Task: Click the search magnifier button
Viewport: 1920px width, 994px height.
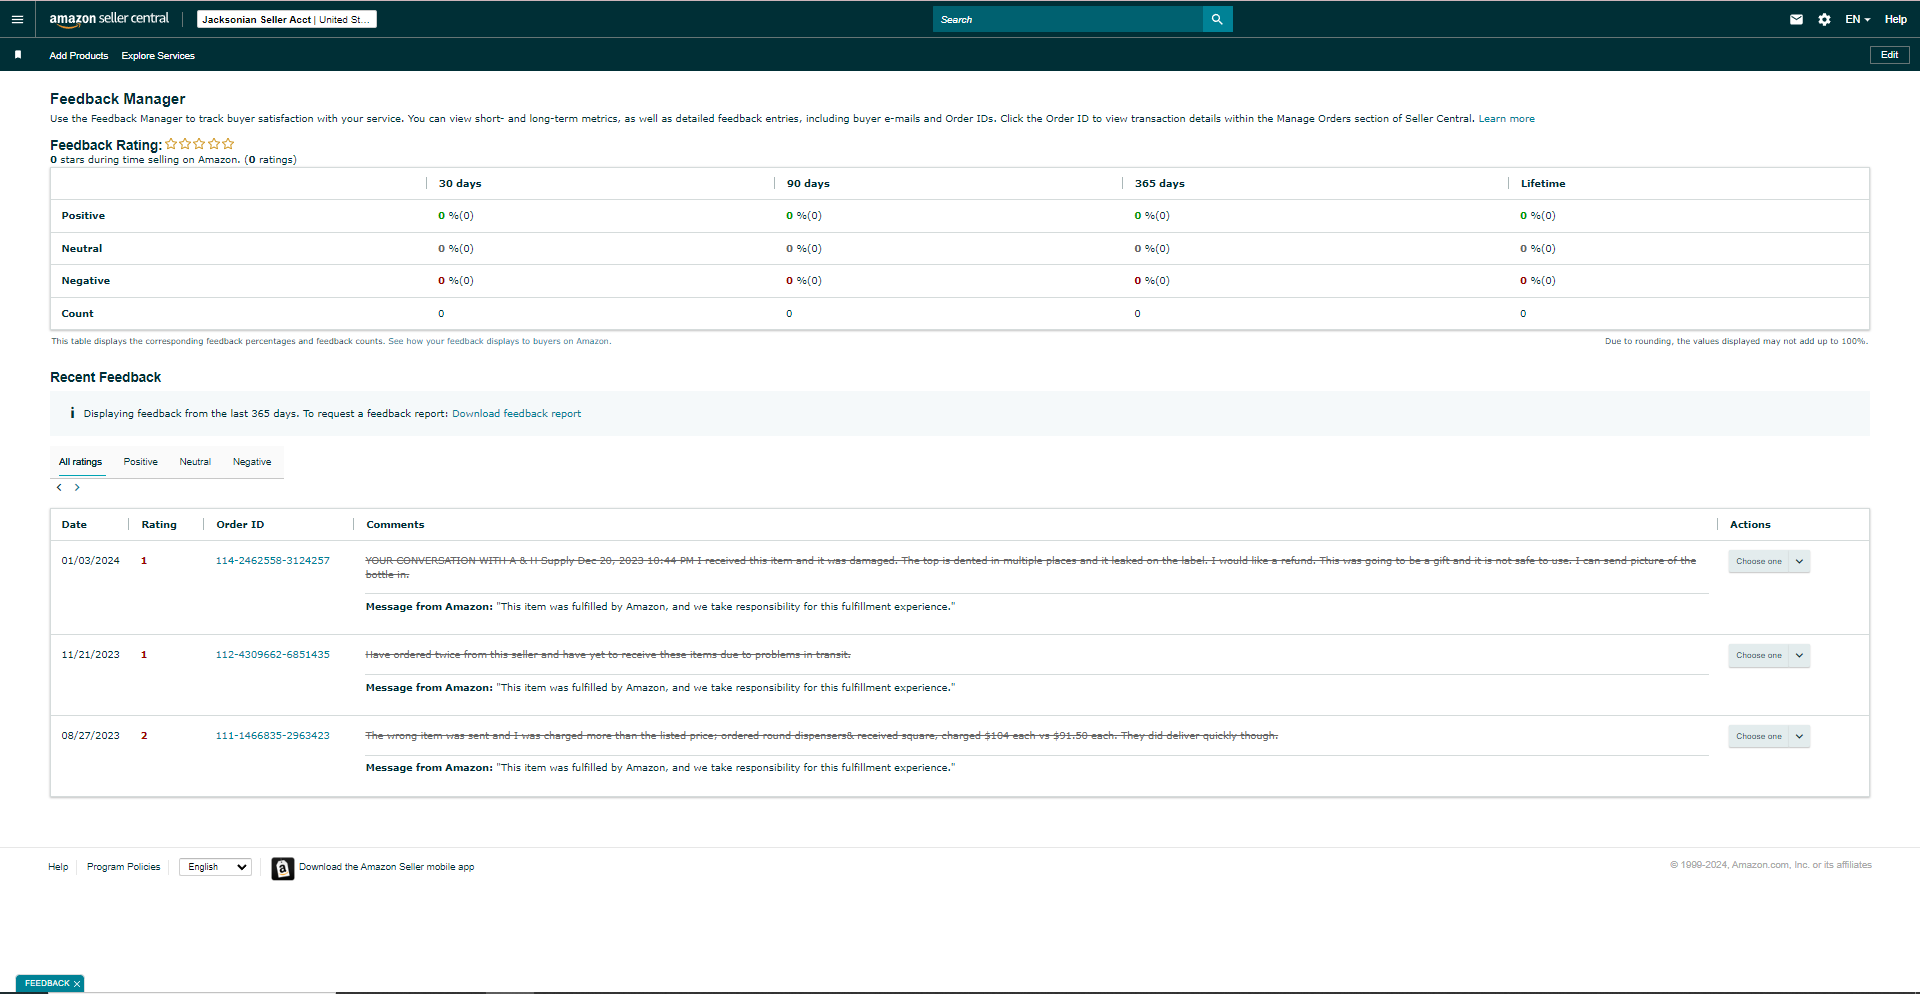Action: click(1217, 19)
